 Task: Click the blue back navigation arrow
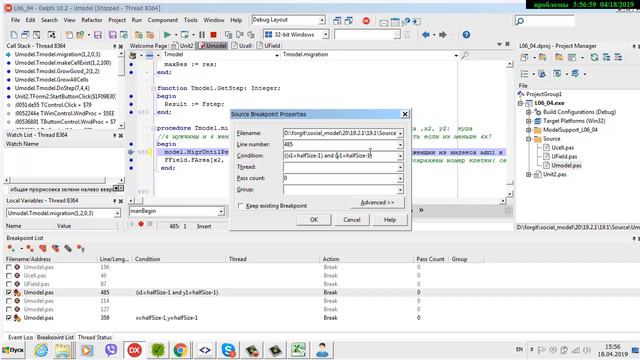point(425,35)
